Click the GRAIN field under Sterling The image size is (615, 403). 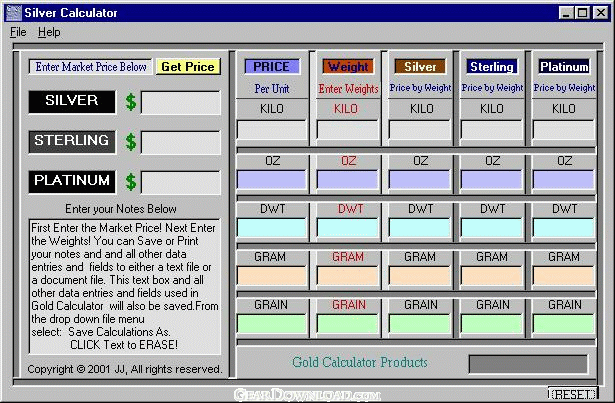[x=491, y=324]
